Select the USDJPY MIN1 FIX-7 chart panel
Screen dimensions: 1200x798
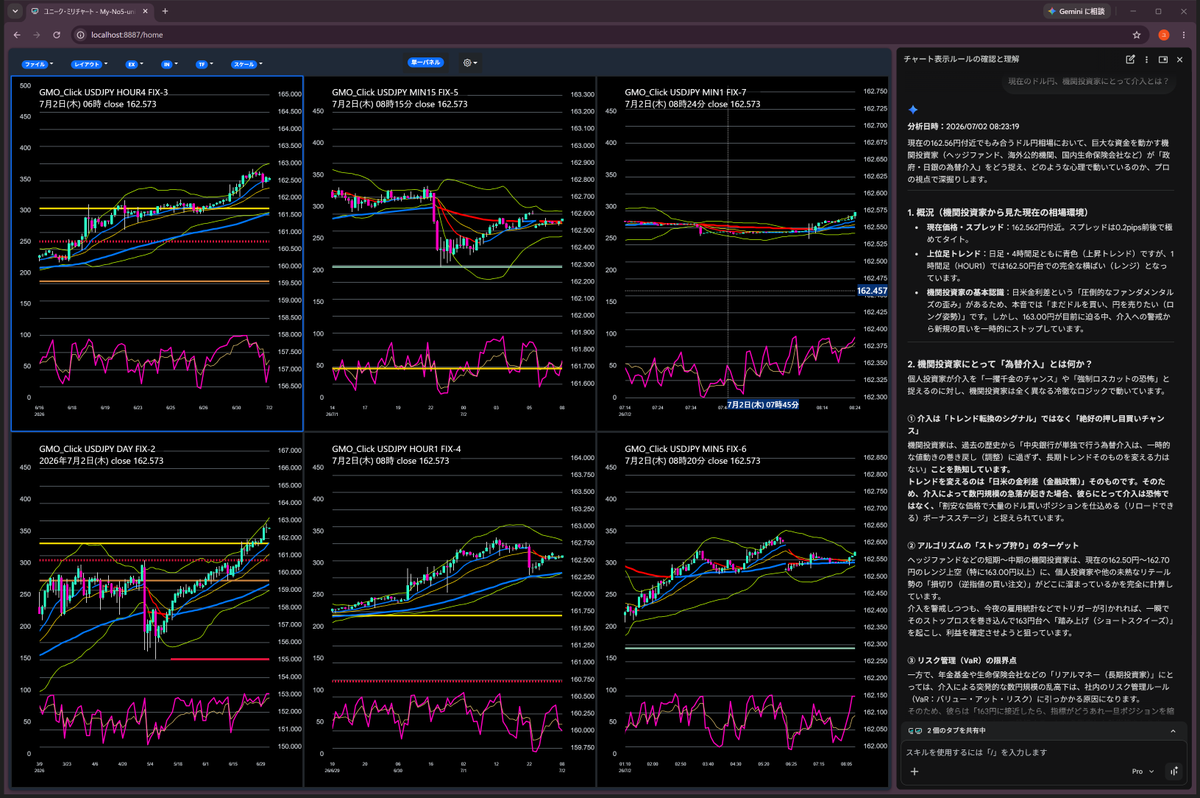pyautogui.click(x=742, y=253)
